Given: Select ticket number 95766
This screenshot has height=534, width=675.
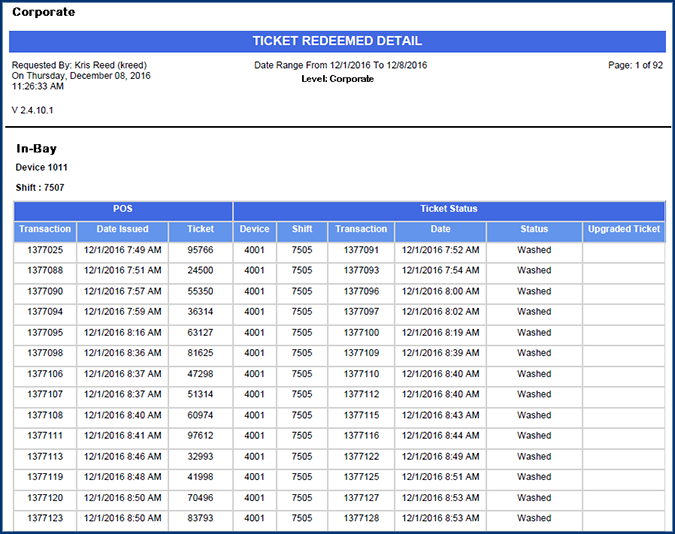Looking at the screenshot, I should pyautogui.click(x=200, y=250).
